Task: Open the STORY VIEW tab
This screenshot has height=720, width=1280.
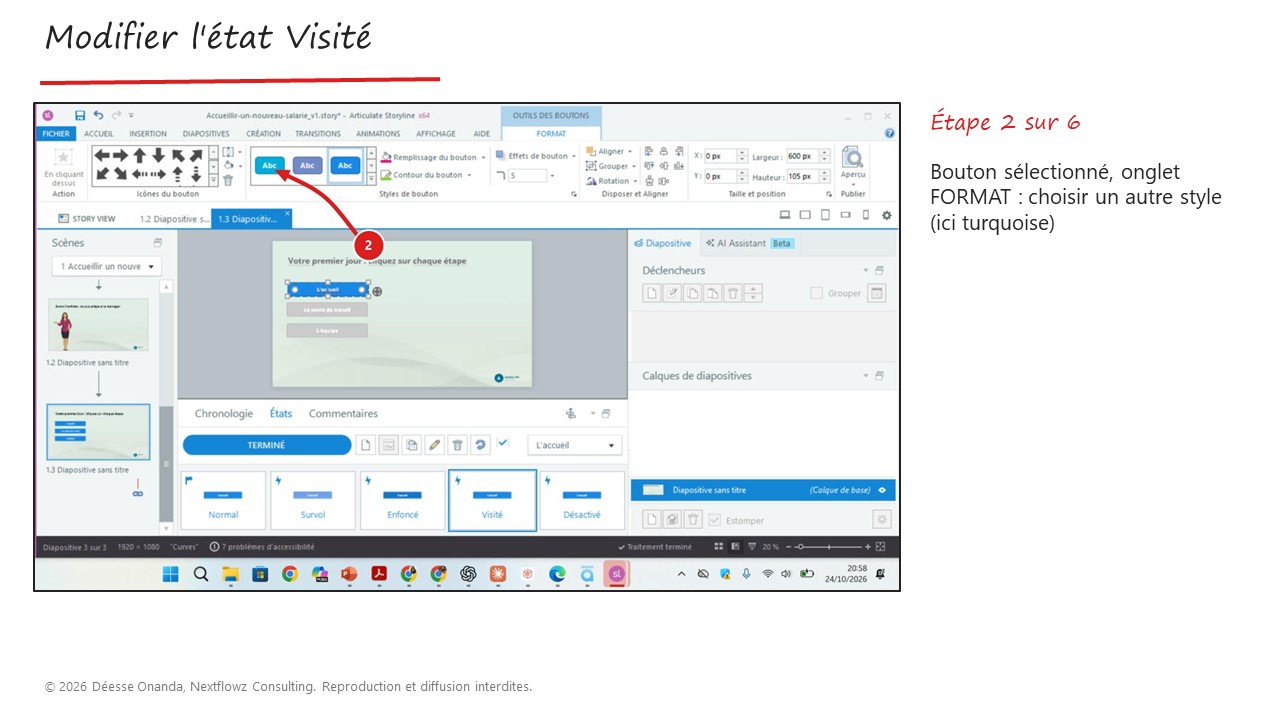Action: [x=87, y=218]
